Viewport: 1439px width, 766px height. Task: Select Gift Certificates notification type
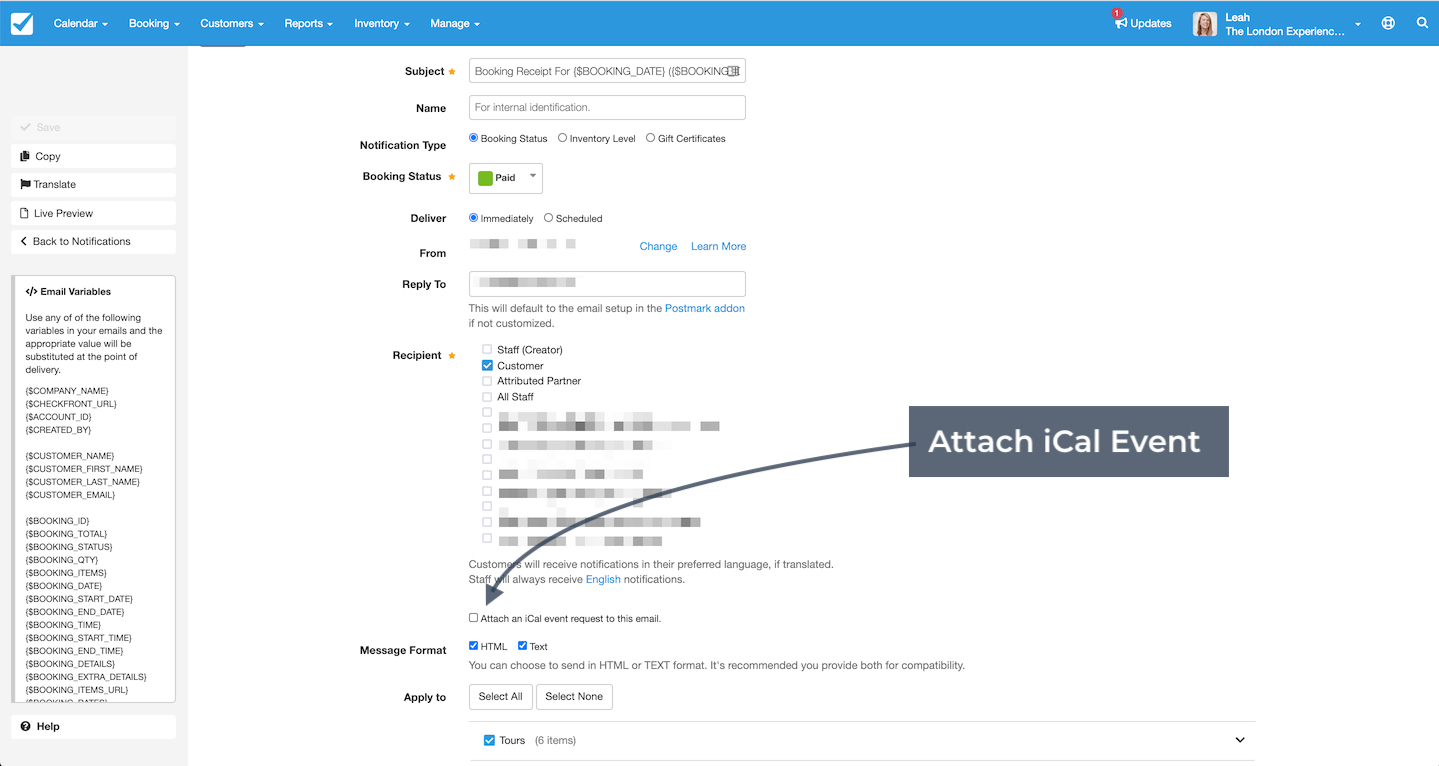(651, 138)
